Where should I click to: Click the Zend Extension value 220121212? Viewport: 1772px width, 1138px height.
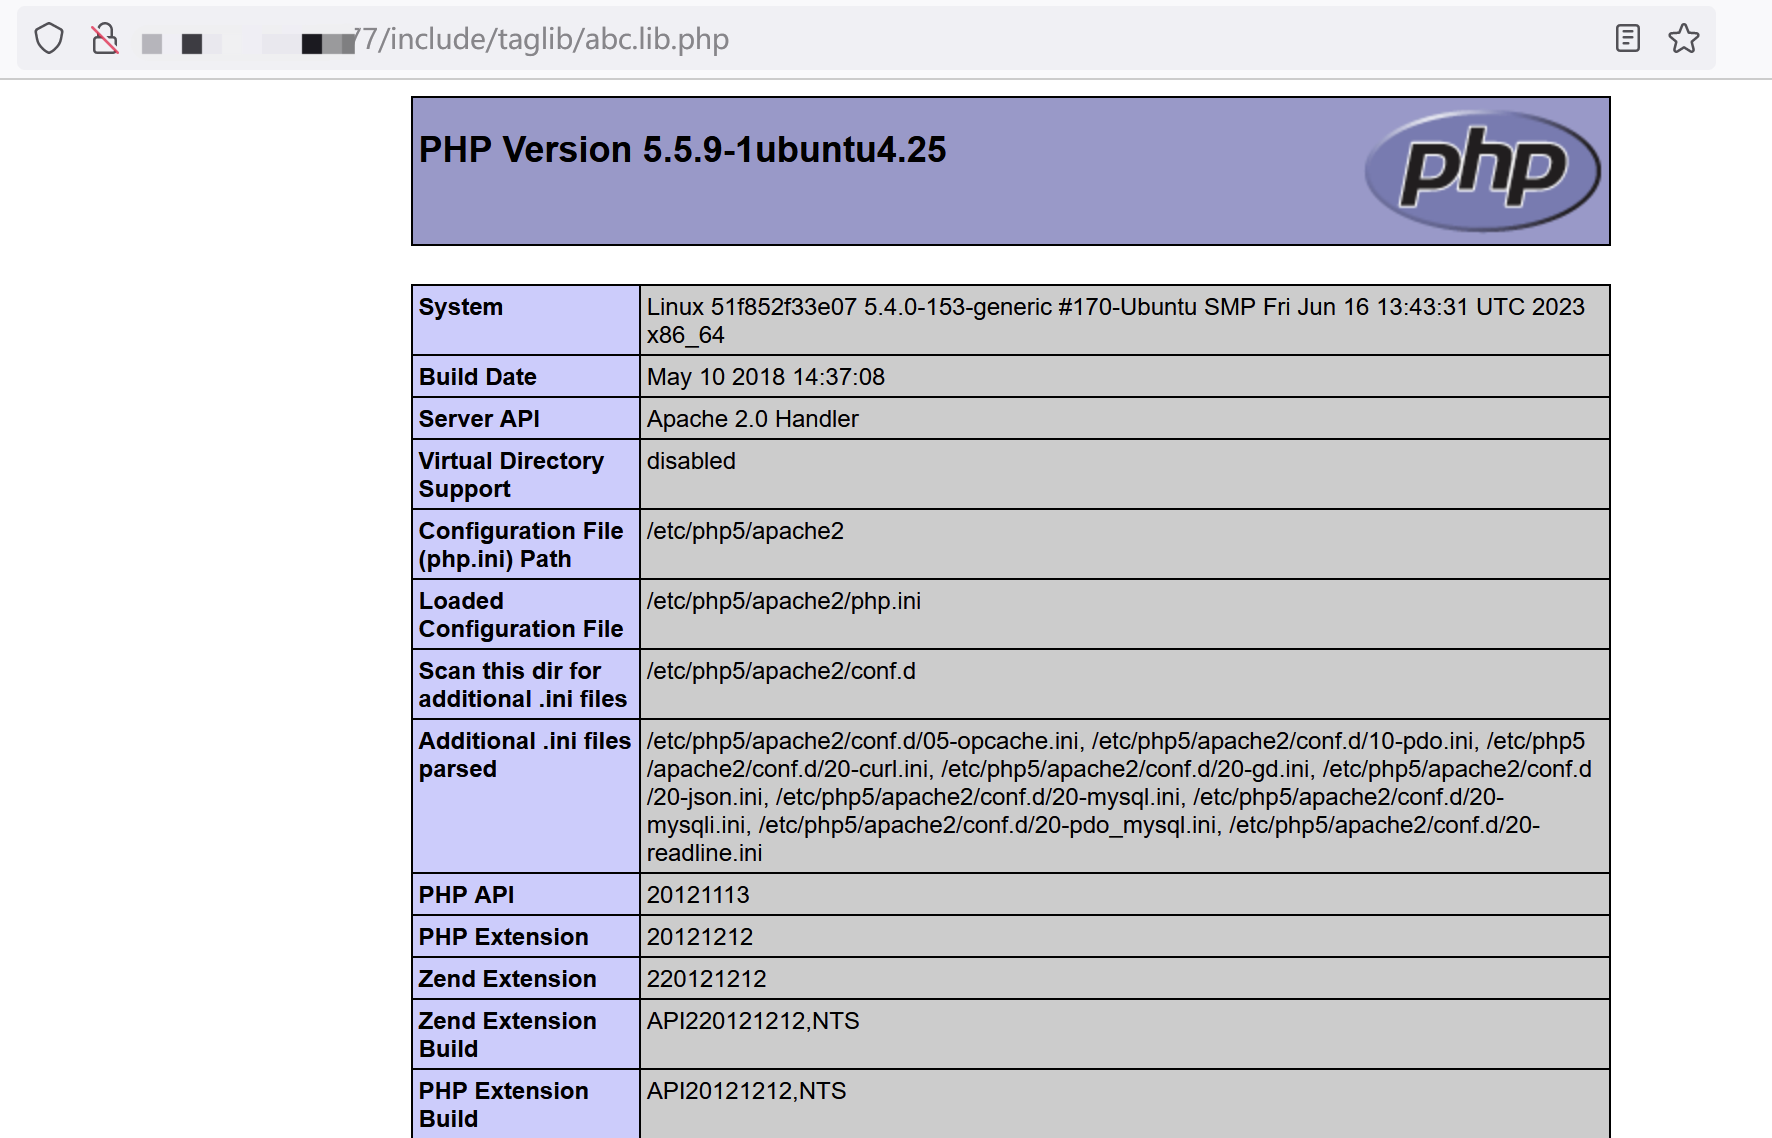coord(706,979)
